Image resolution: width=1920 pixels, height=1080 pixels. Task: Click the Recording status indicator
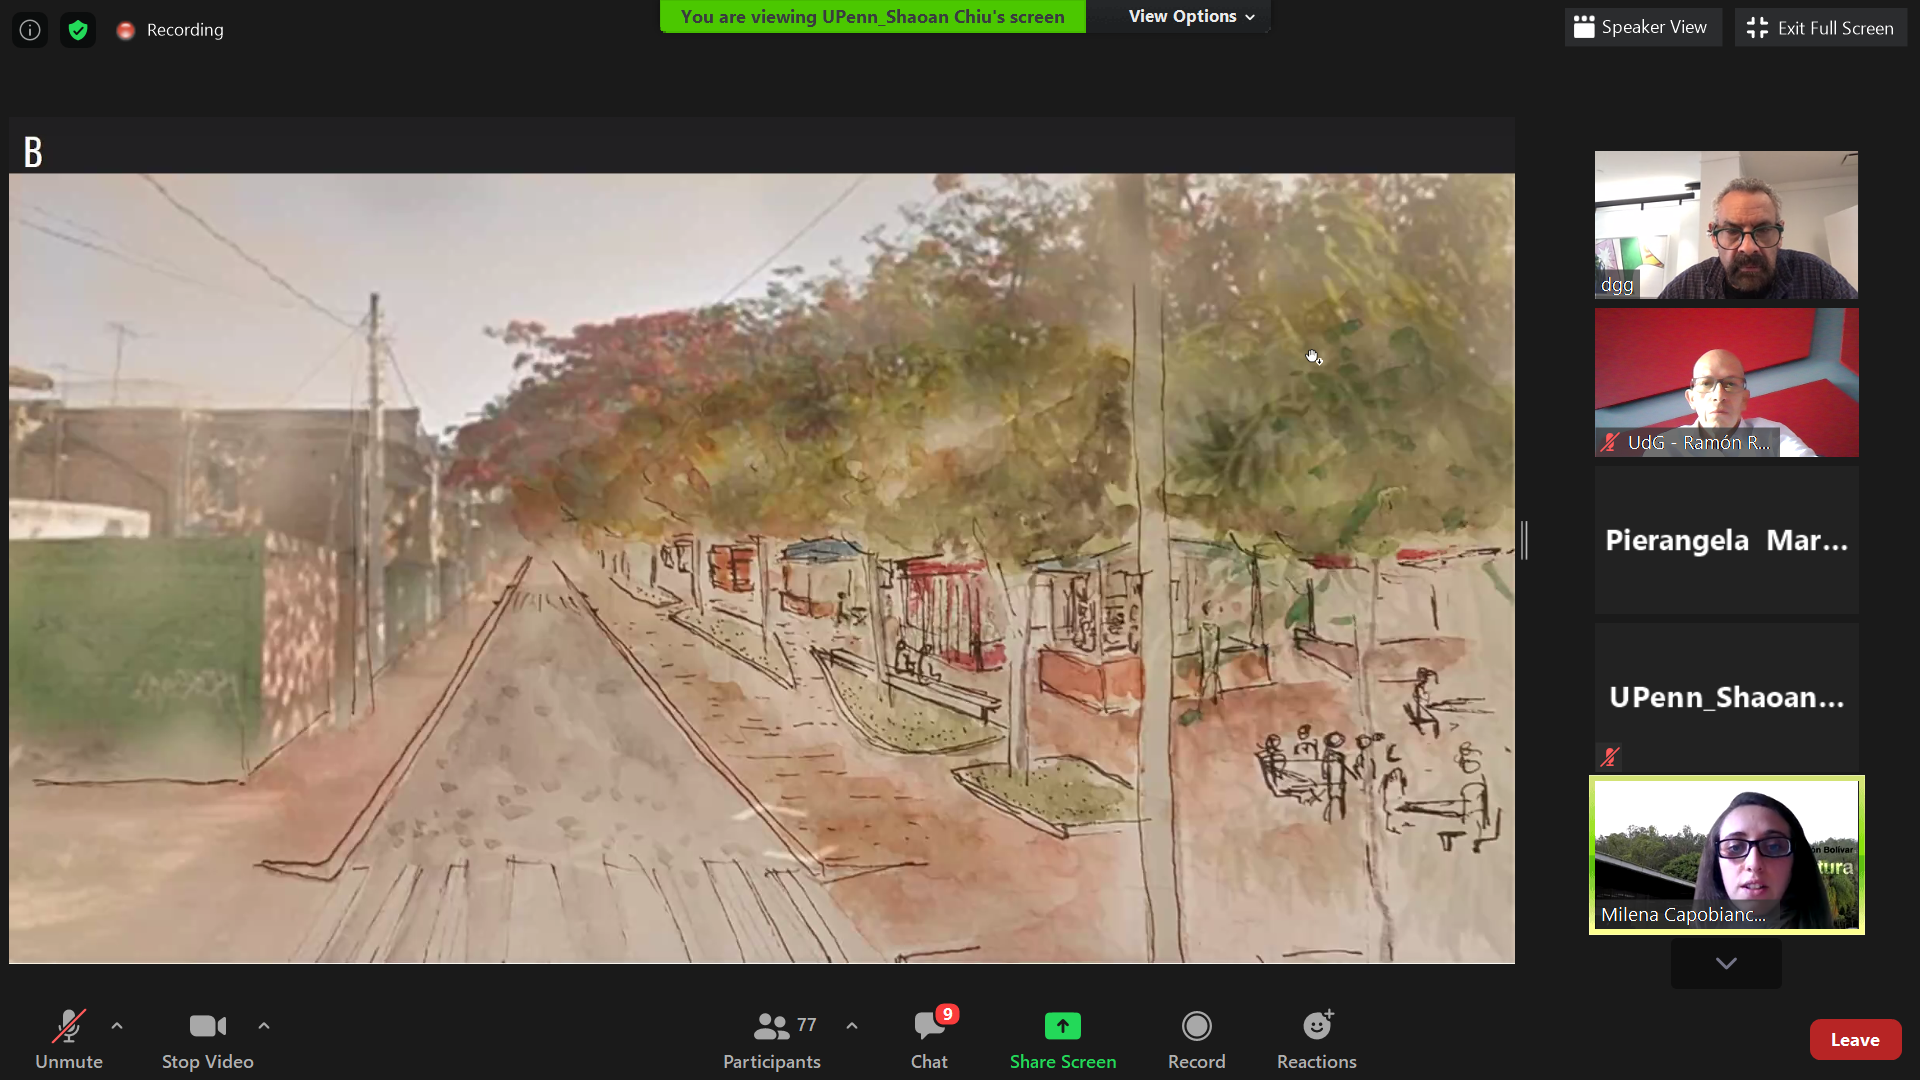[170, 30]
